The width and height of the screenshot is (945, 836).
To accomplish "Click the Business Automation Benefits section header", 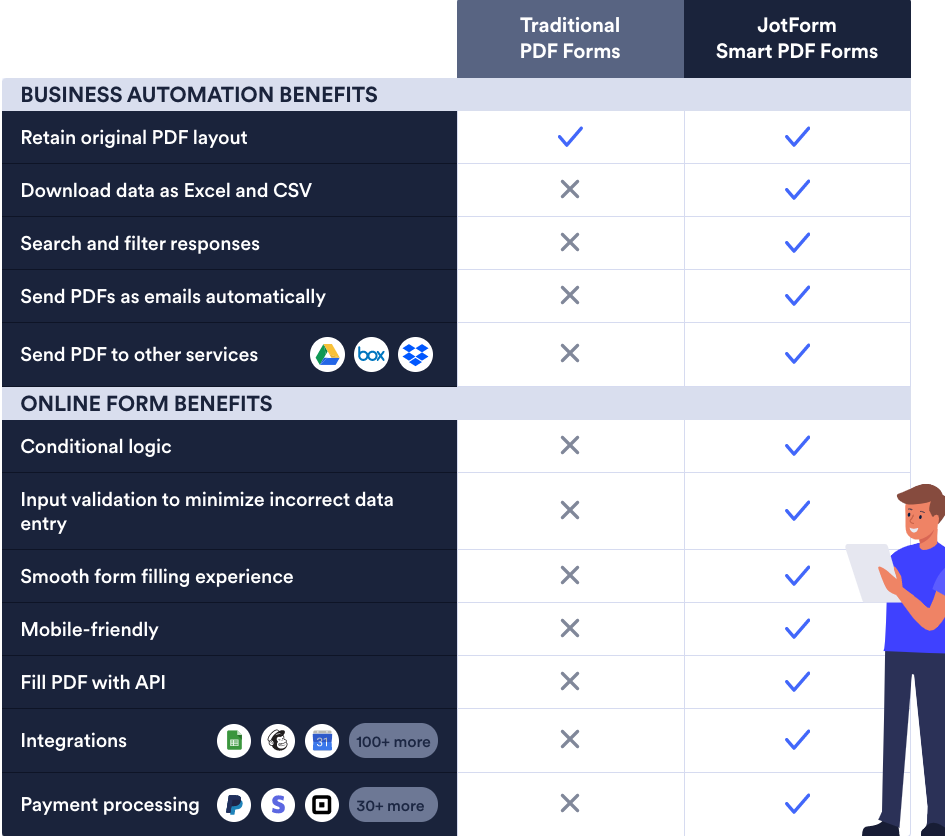I will point(199,95).
